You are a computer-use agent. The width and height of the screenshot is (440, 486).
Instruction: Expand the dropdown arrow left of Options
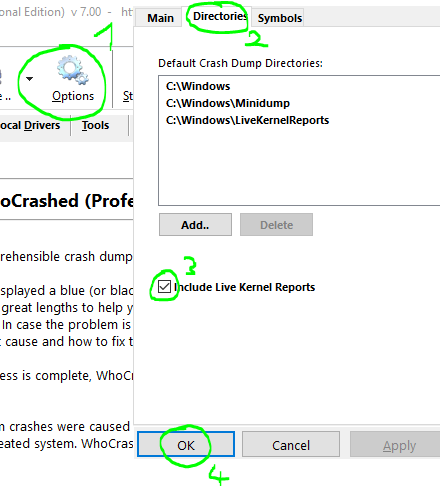point(29,79)
